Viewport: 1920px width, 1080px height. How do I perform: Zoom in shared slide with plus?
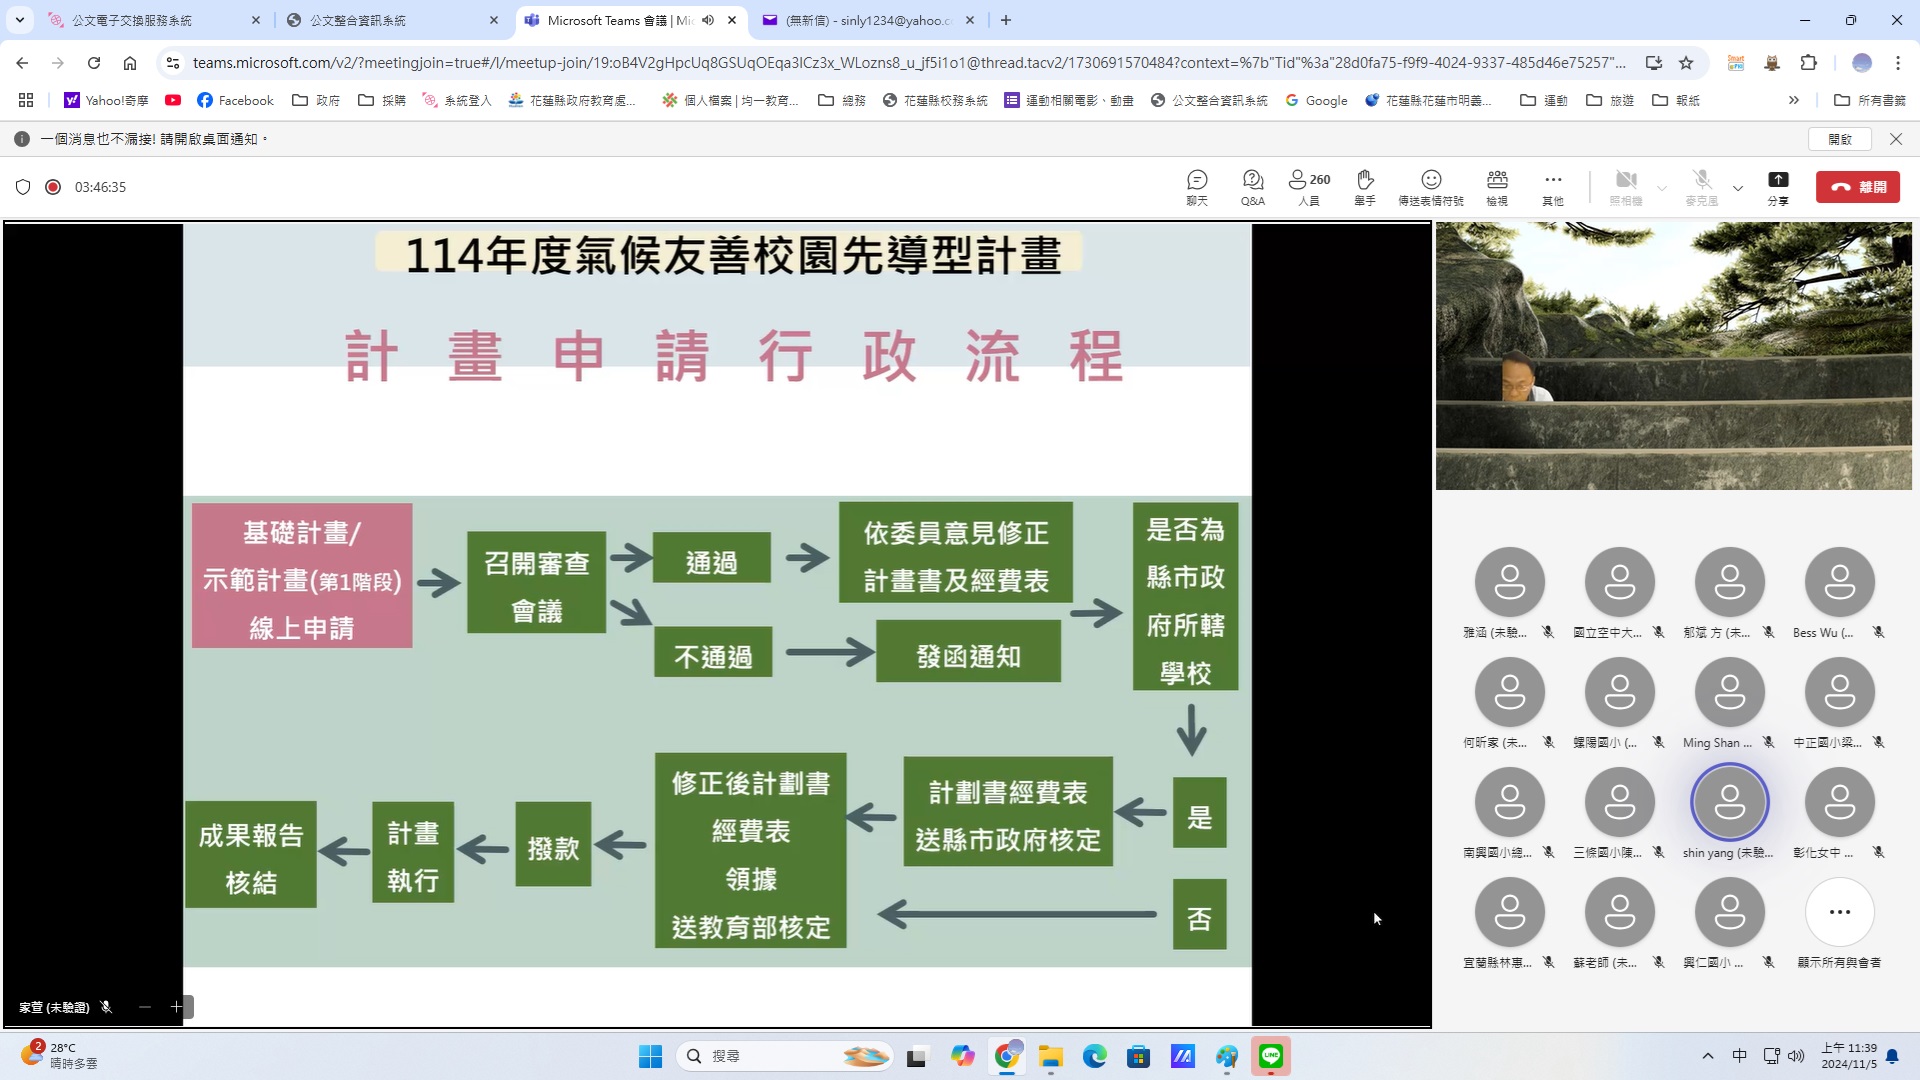click(176, 1007)
